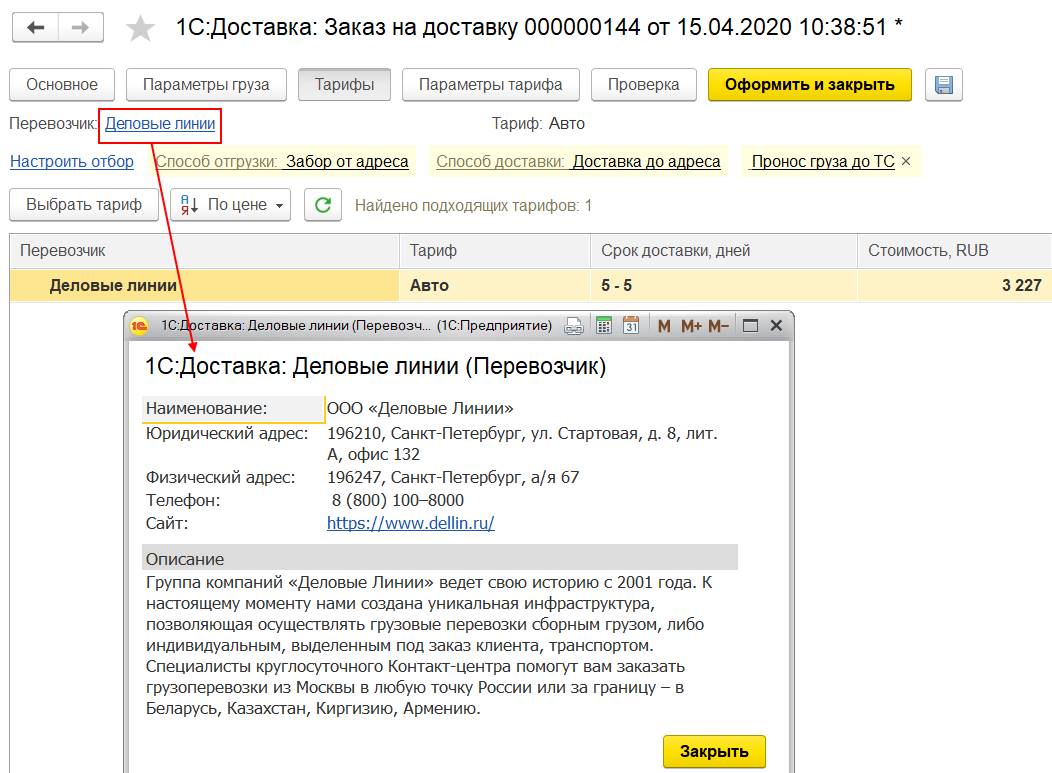Click the 'Пронос груза до ТС' filter link
1052x773 pixels.
(x=823, y=162)
